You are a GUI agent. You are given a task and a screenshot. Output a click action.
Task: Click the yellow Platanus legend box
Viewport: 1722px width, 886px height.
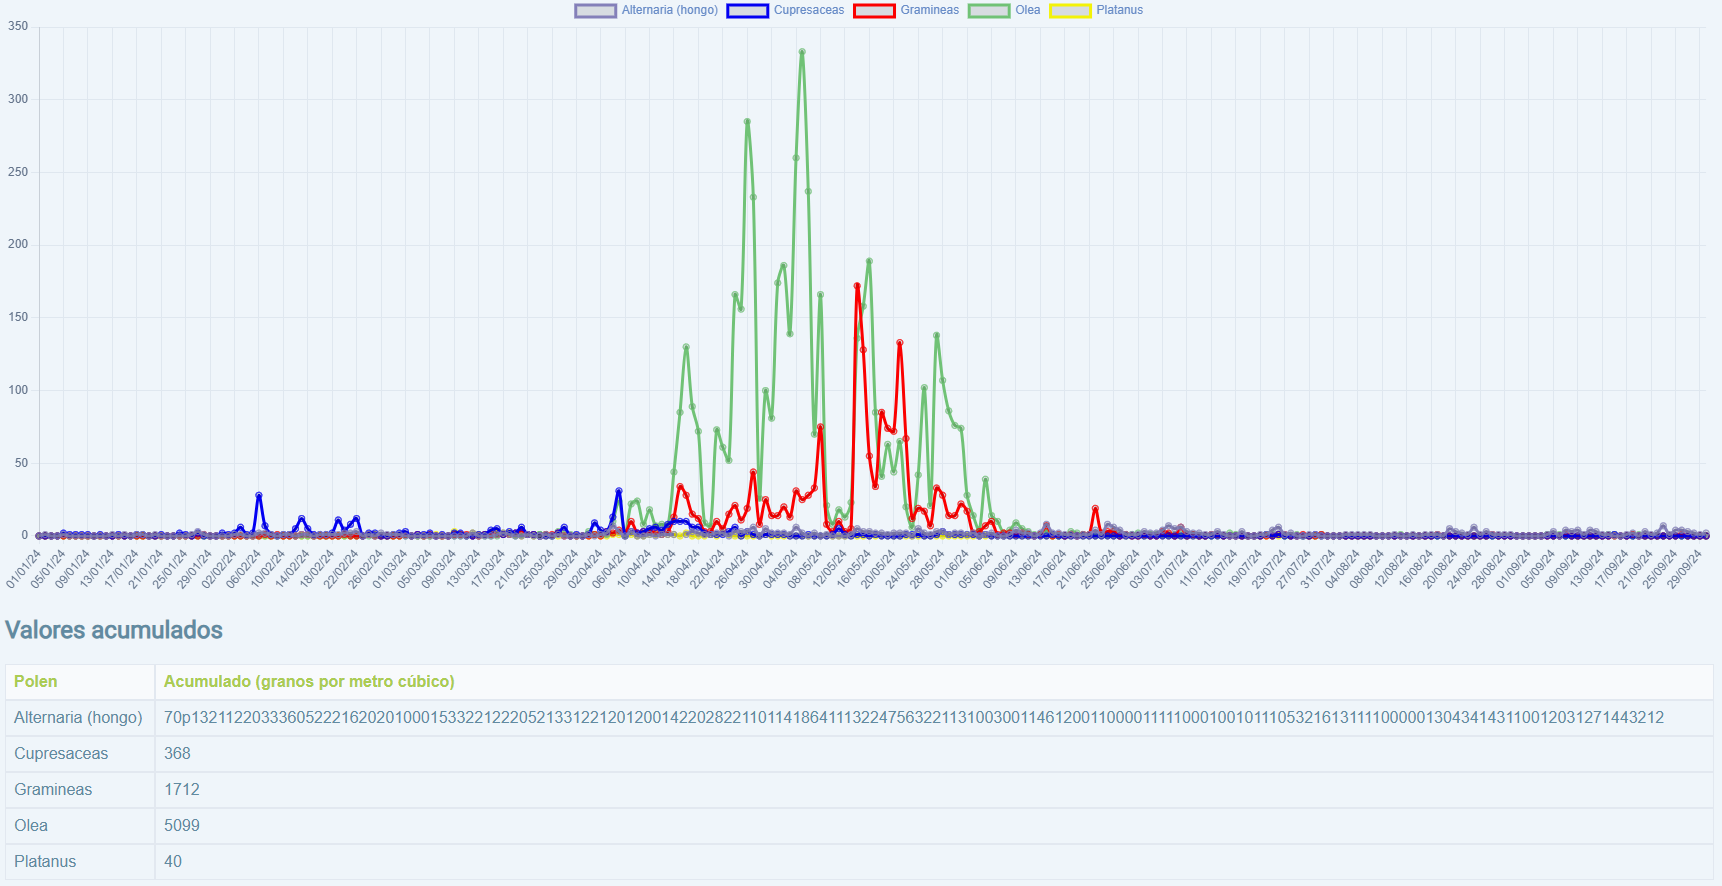(x=1069, y=11)
